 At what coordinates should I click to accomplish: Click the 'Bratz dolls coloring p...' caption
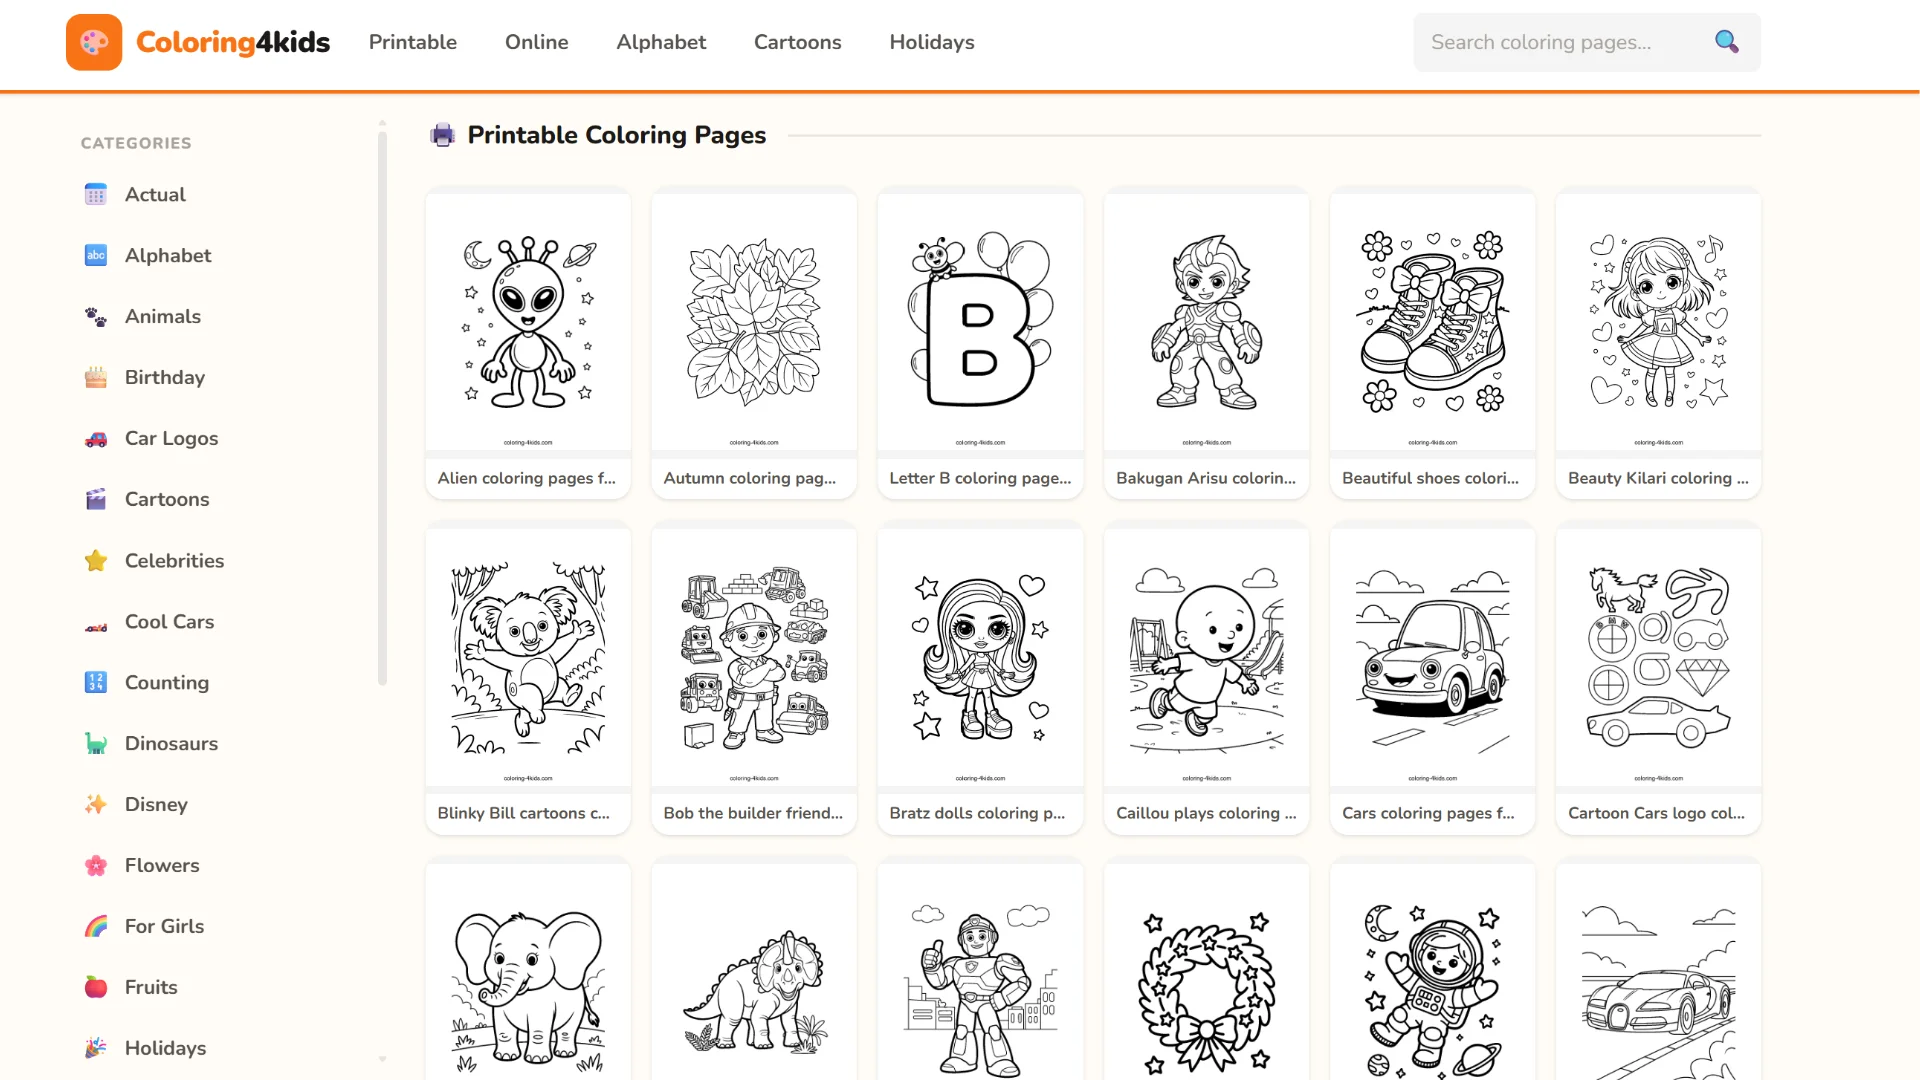(978, 813)
